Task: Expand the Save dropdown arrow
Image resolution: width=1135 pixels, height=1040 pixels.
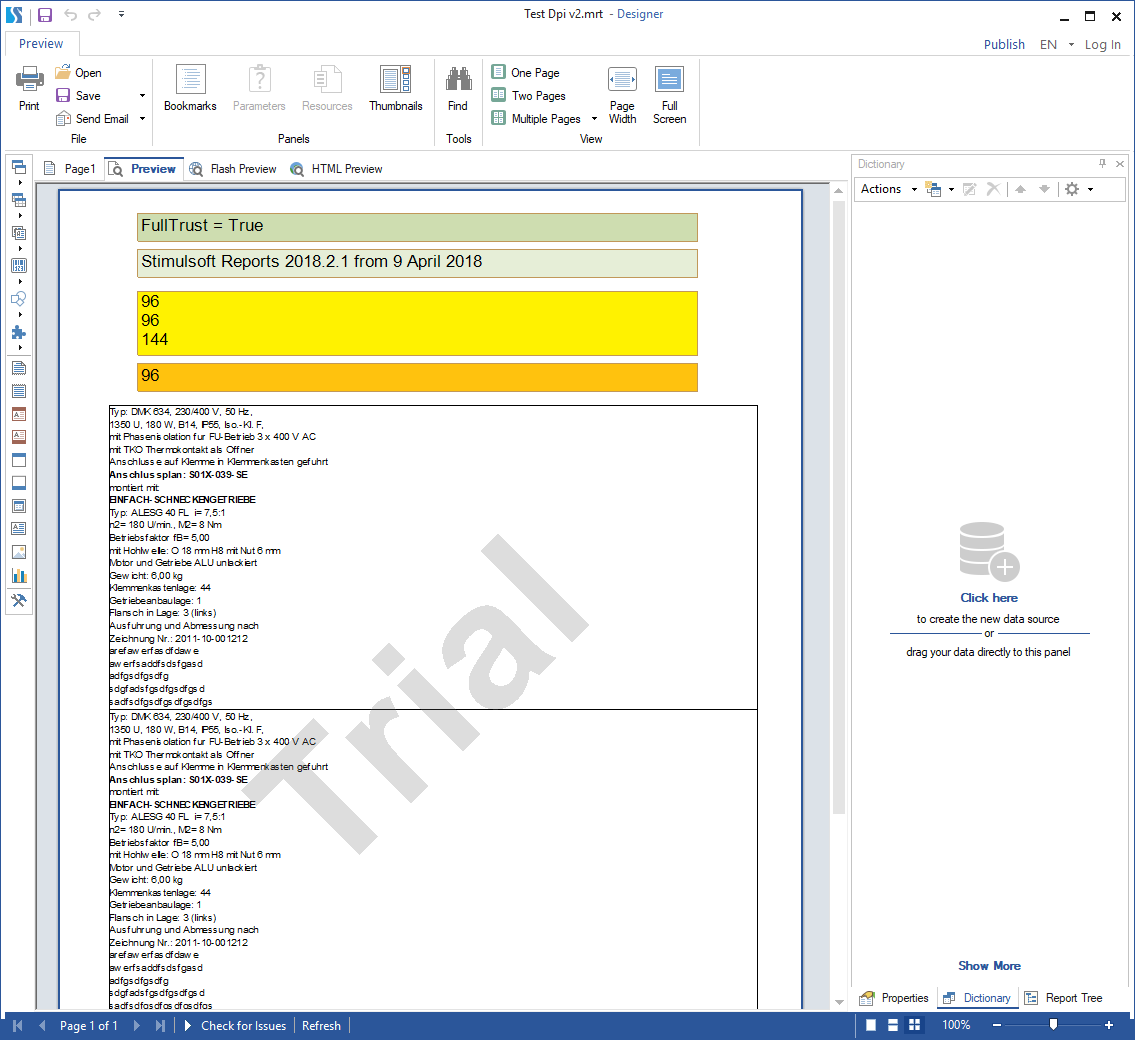Action: click(143, 96)
